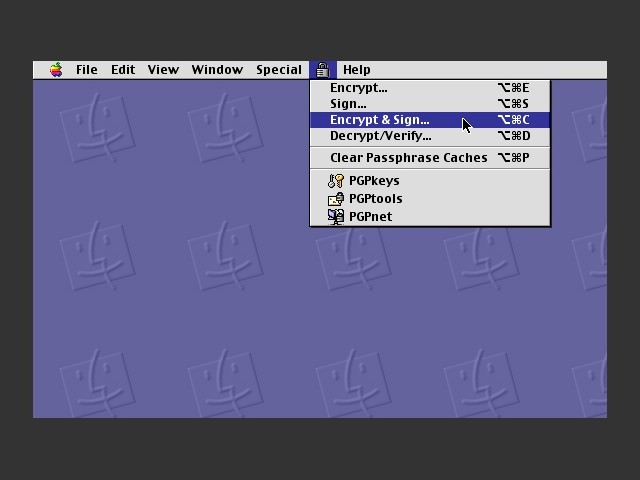The width and height of the screenshot is (640, 480).
Task: Click the PGP padlock menu icon
Action: (x=322, y=70)
